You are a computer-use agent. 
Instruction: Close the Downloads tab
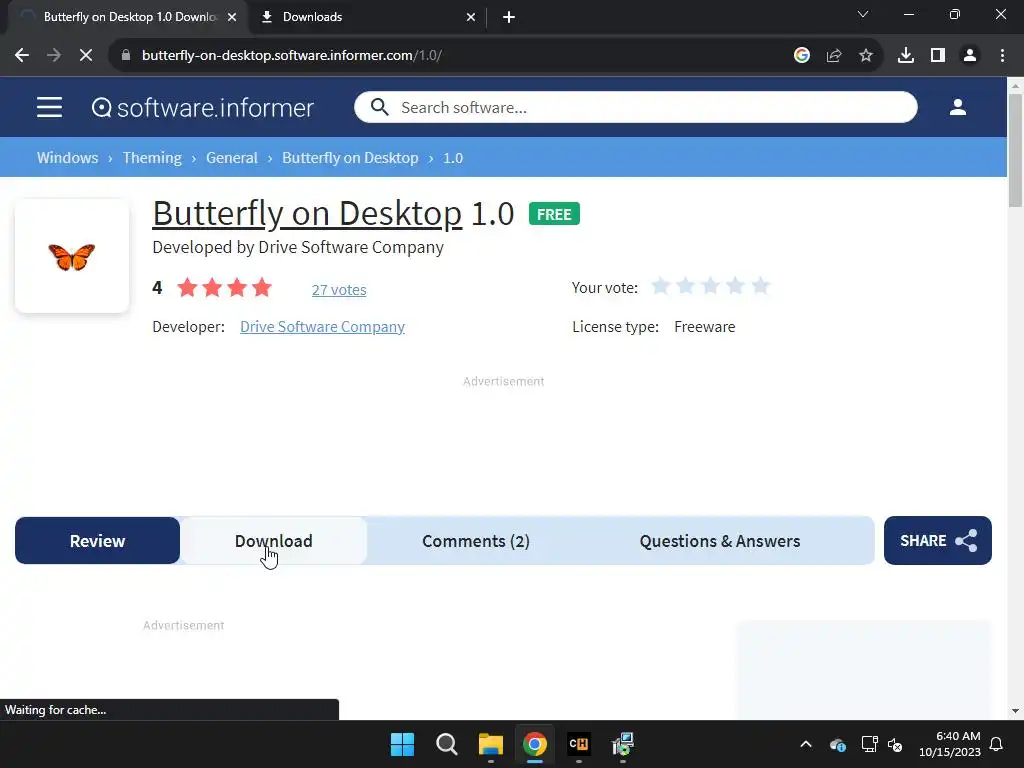[x=471, y=17]
